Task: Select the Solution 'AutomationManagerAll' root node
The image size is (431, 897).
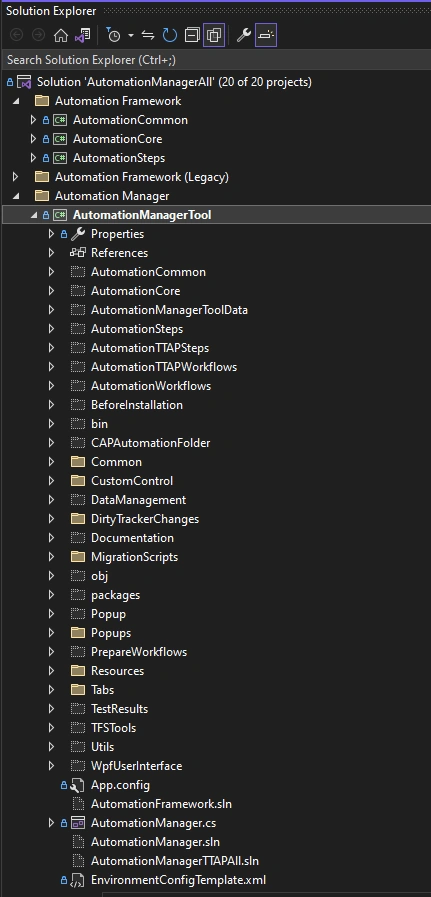Action: point(174,82)
